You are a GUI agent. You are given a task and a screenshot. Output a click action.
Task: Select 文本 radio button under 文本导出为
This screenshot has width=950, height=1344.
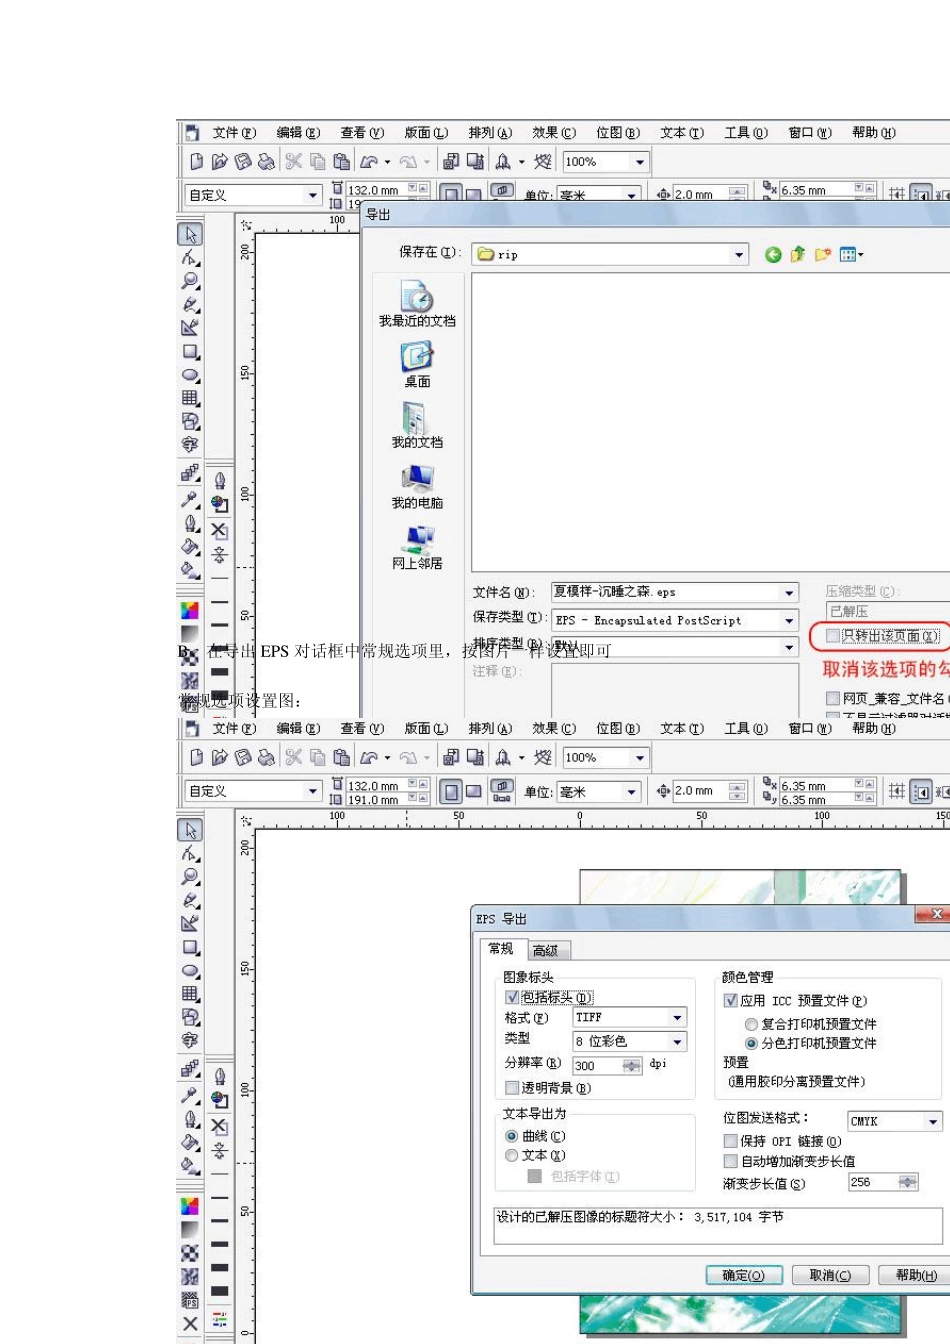click(512, 1155)
